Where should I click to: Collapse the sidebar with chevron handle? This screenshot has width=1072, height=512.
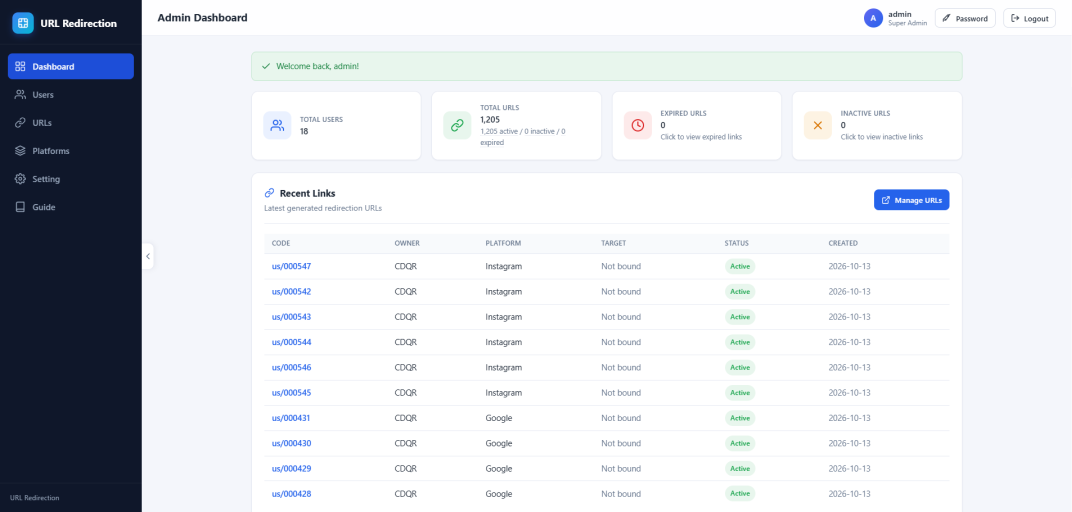pos(148,256)
